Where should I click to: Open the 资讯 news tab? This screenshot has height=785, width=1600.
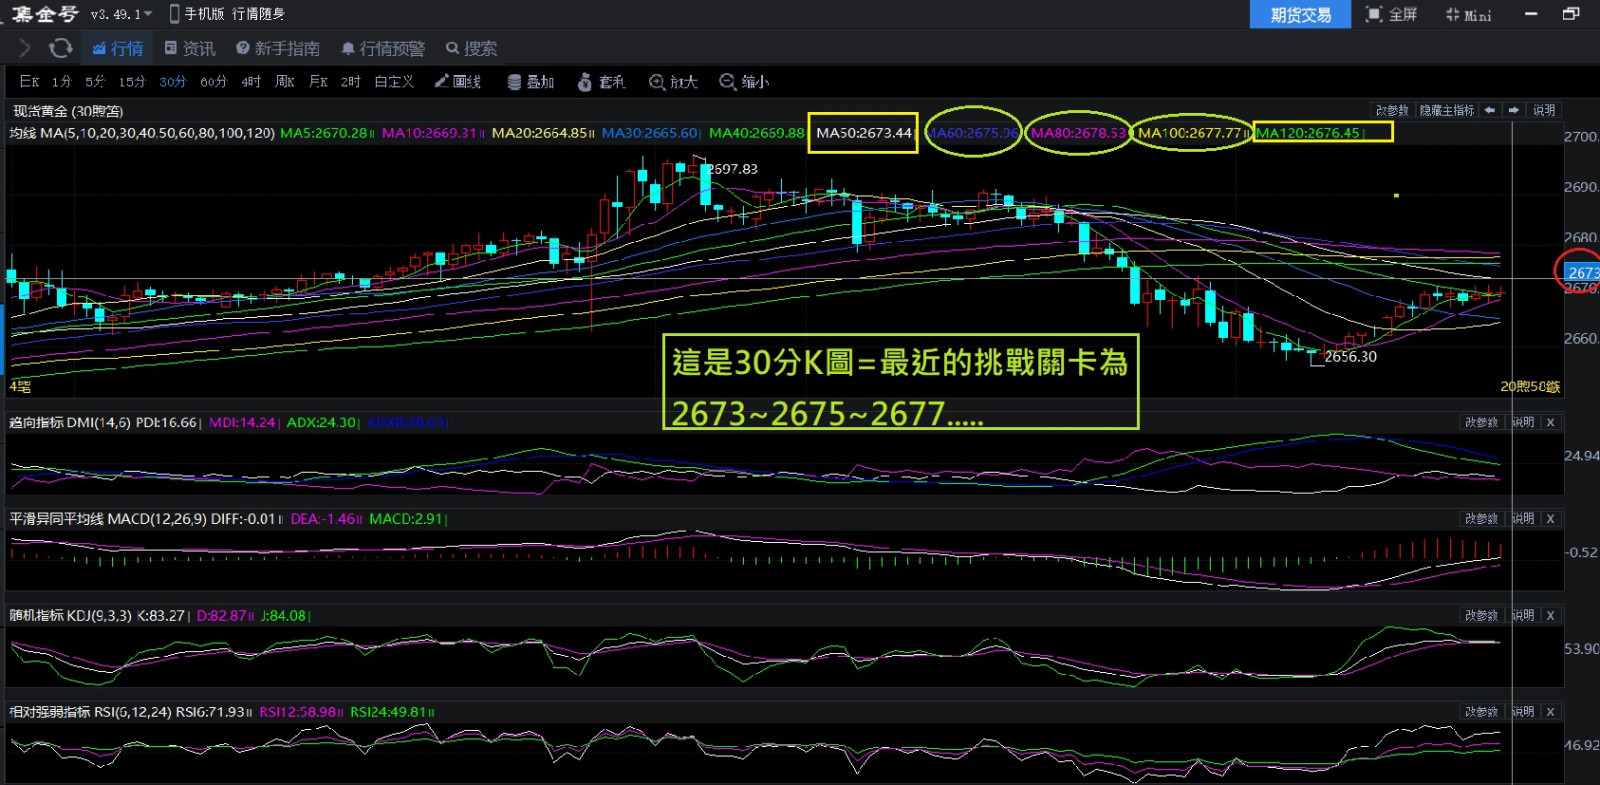190,48
